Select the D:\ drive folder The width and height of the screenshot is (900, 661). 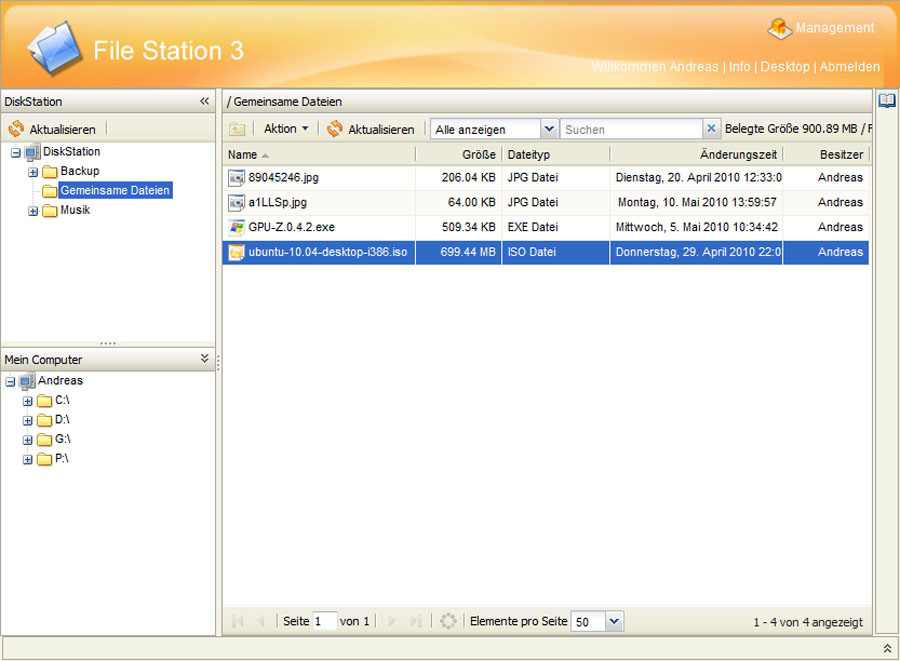pos(62,419)
